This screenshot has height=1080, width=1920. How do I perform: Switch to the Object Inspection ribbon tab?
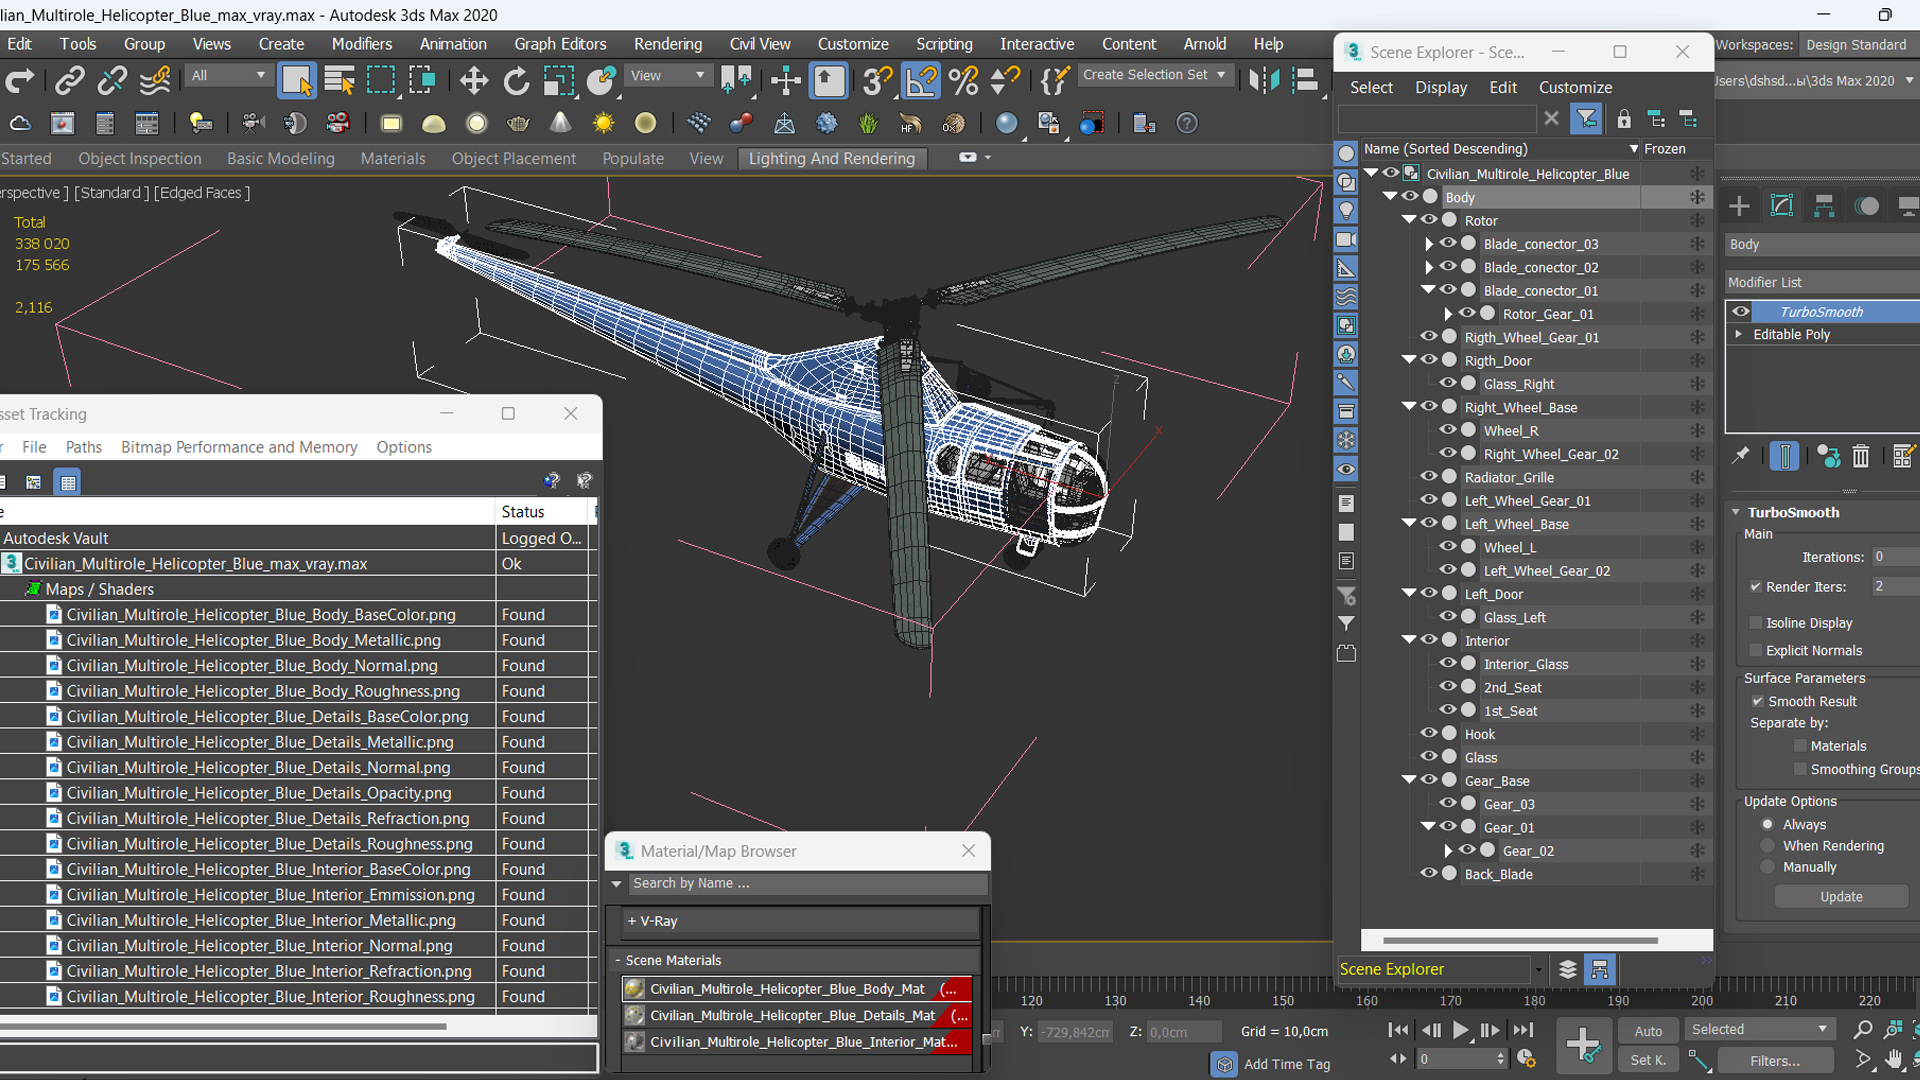tap(139, 158)
